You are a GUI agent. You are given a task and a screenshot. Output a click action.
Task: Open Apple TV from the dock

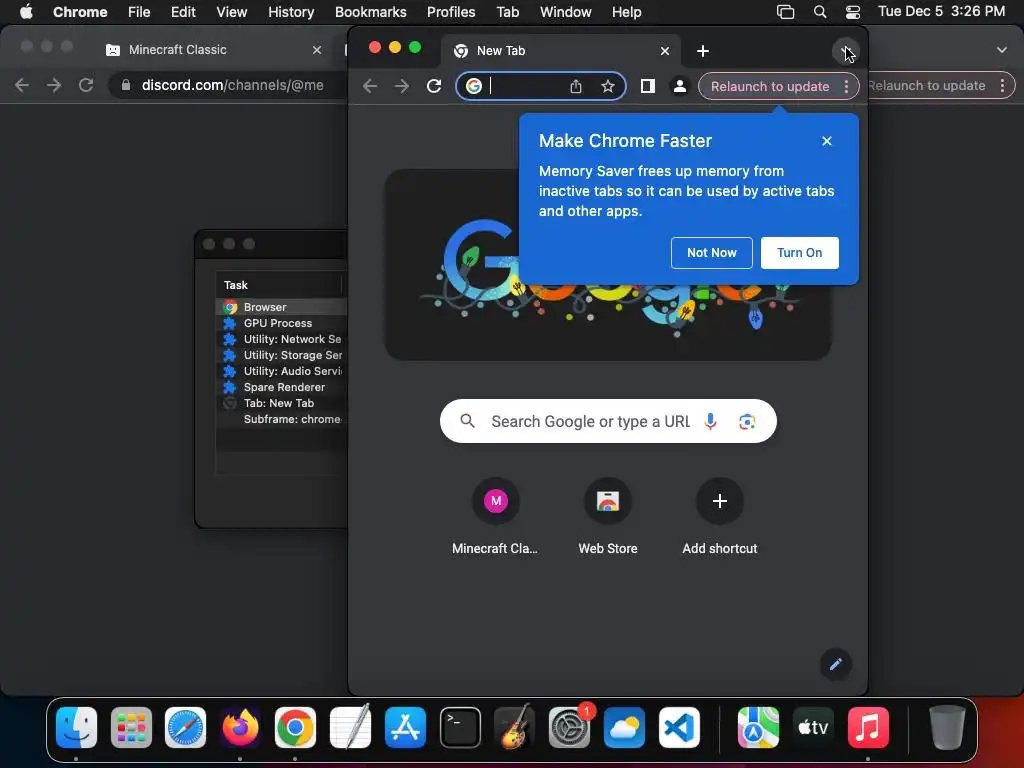(x=813, y=727)
